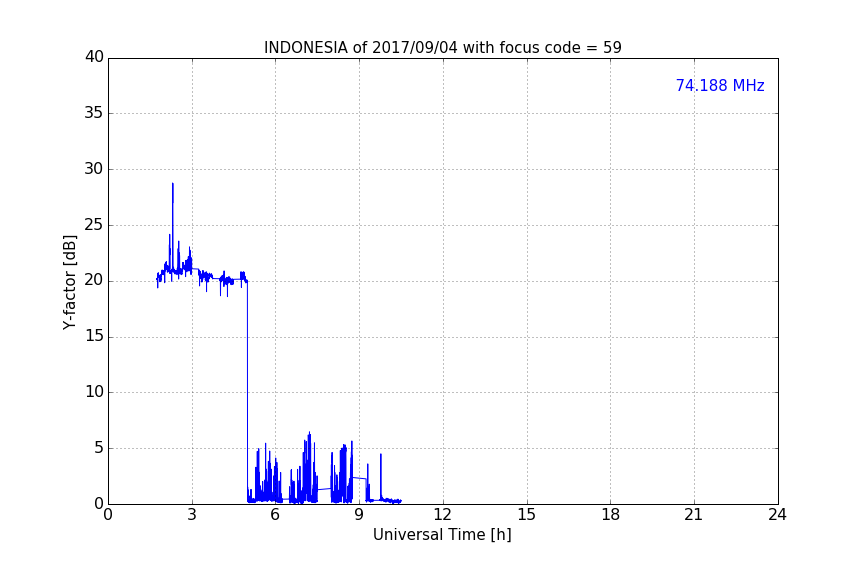The height and width of the screenshot is (576, 864).
Task: Click the 'Universal Time [h]' axis label
Action: coord(442,535)
